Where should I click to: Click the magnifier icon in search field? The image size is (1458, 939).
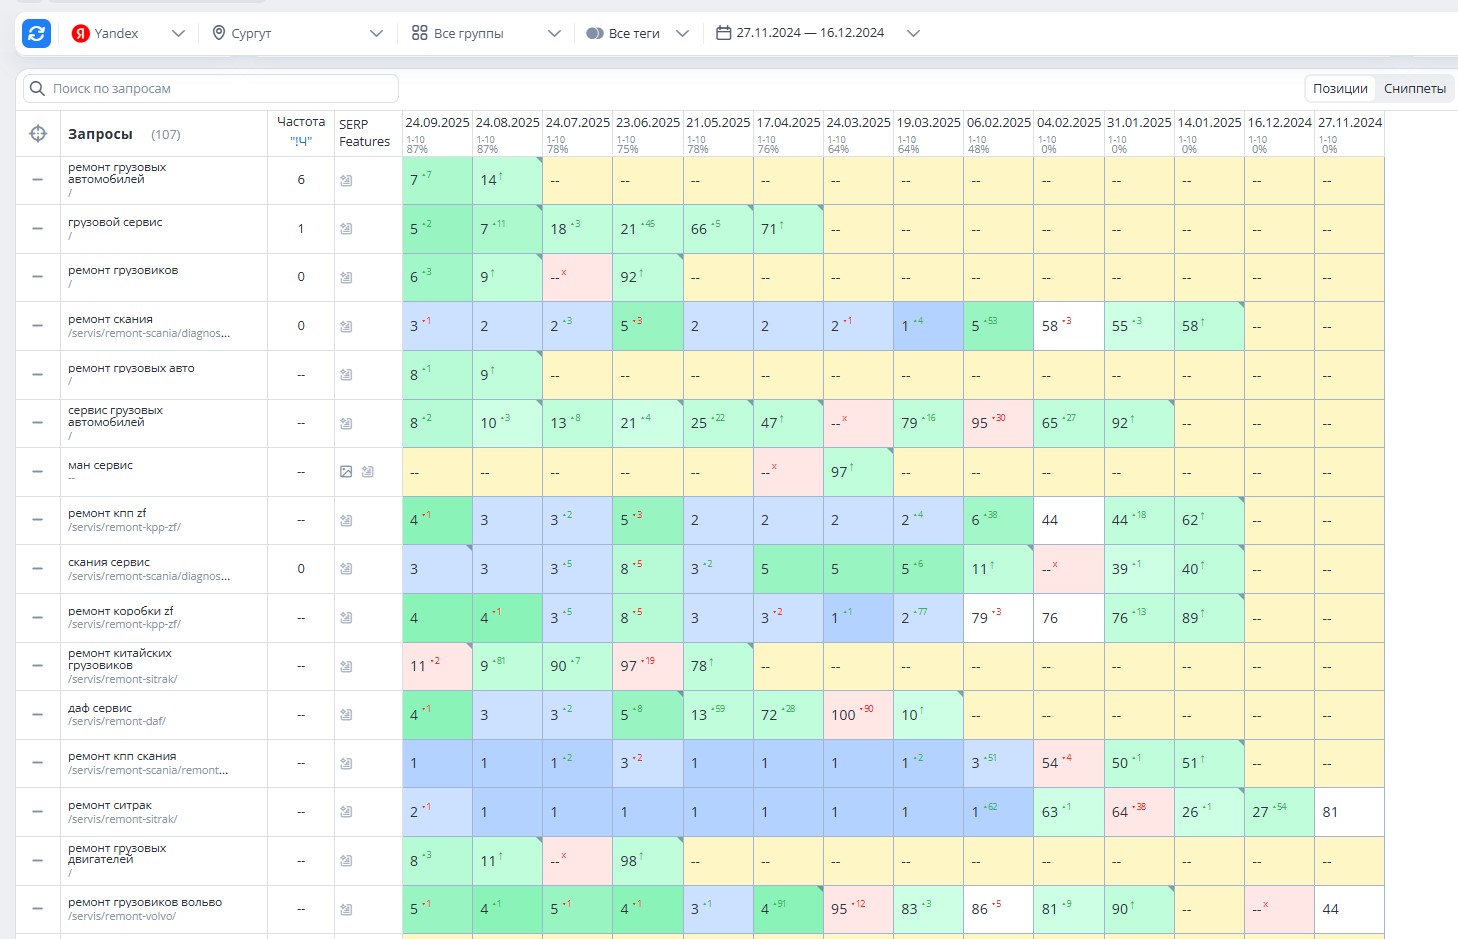(x=37, y=88)
